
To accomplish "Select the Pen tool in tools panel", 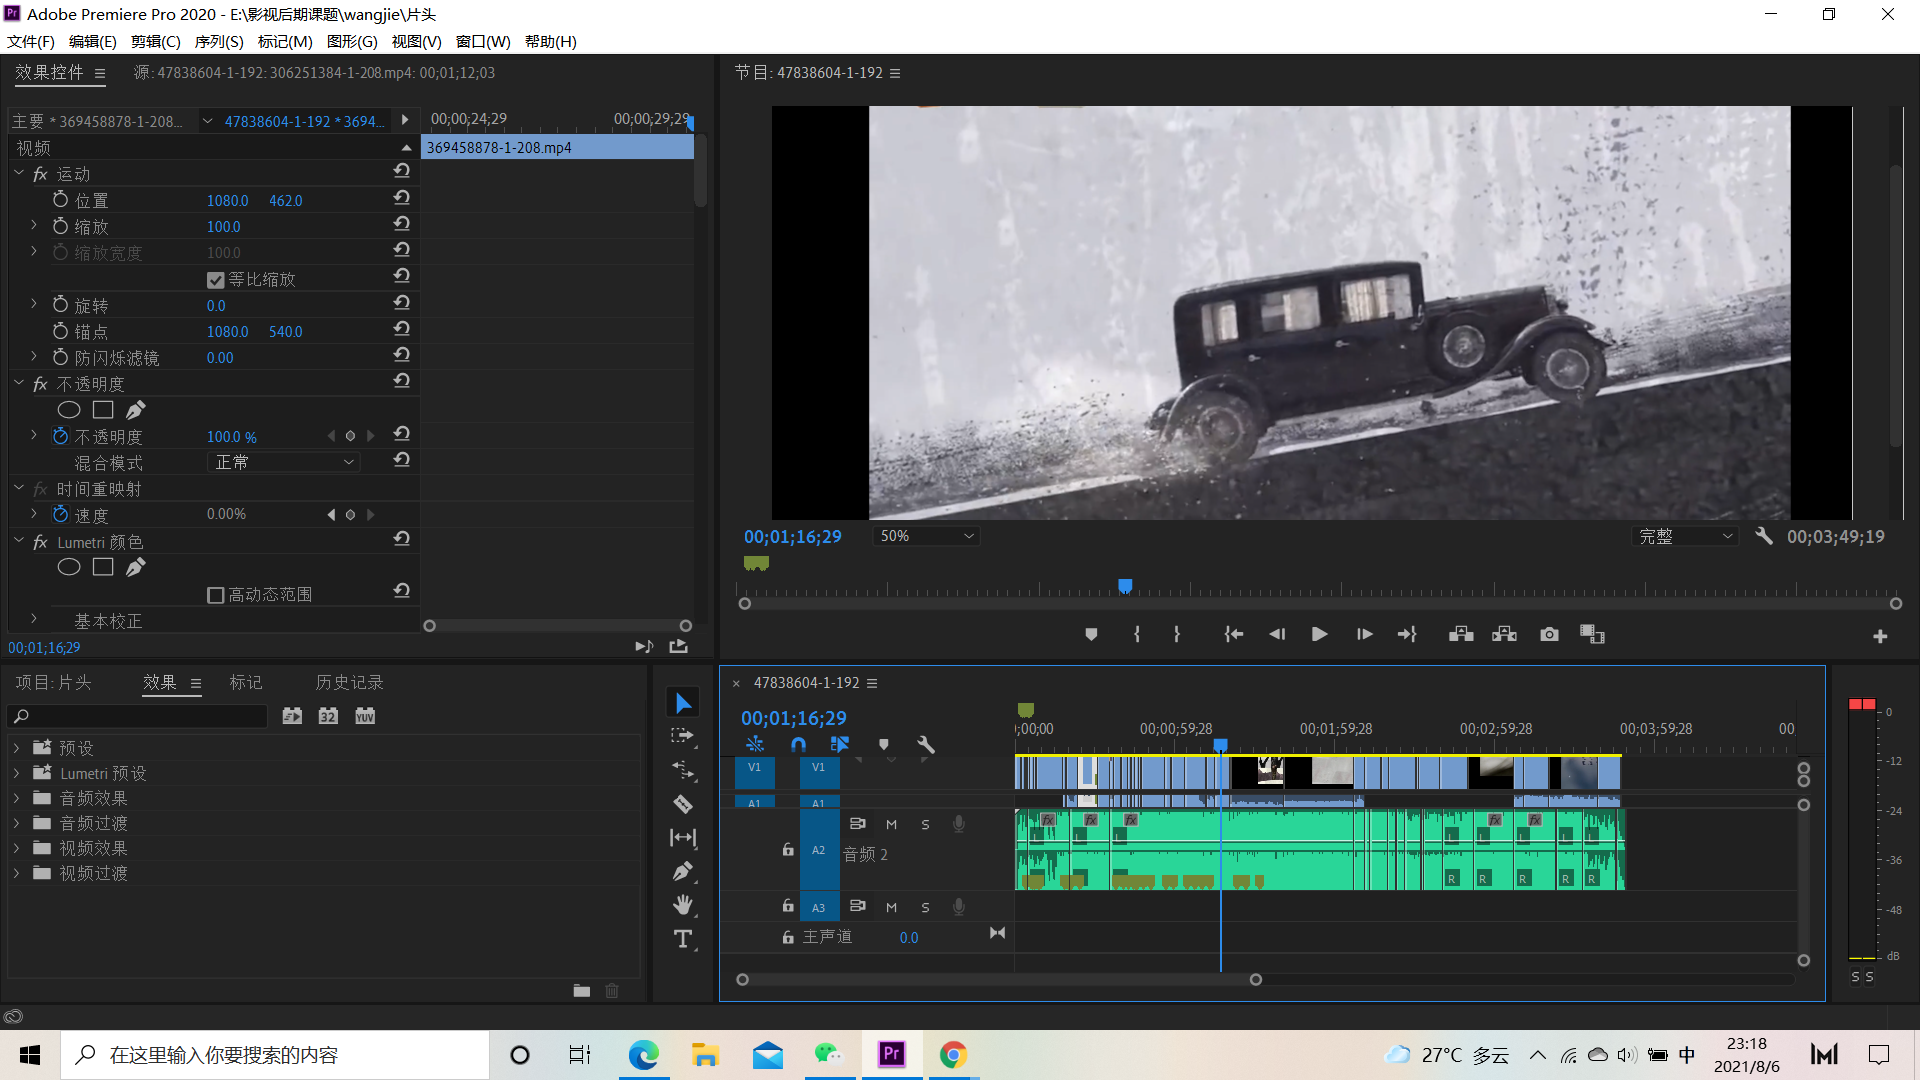I will pos(683,871).
